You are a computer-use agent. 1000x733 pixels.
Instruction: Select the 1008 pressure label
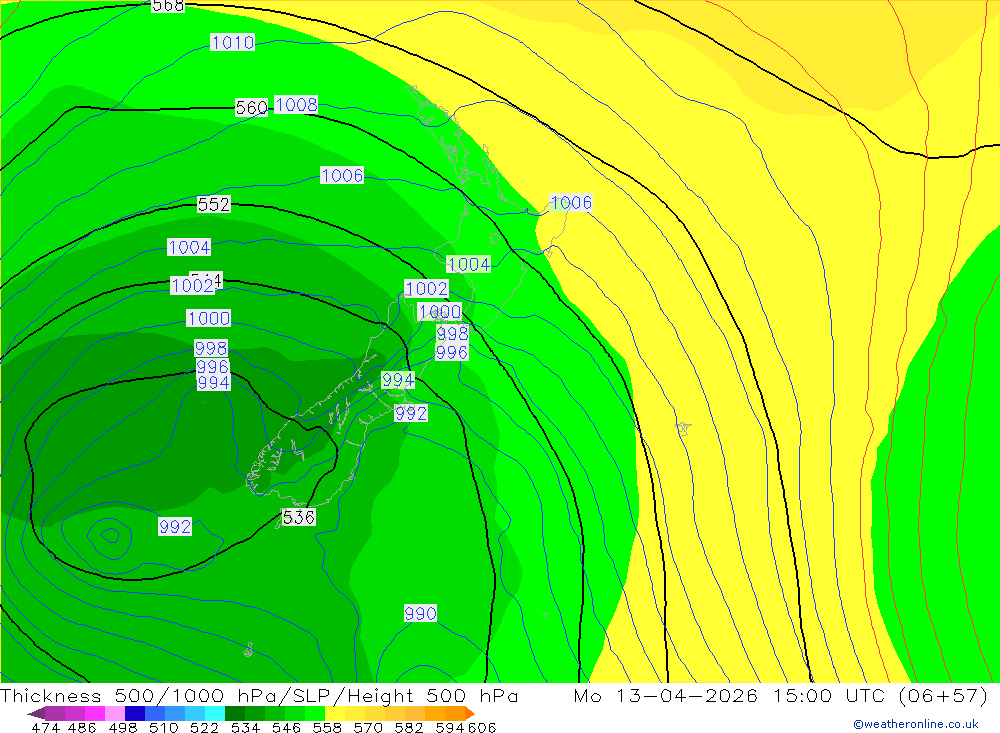296,105
